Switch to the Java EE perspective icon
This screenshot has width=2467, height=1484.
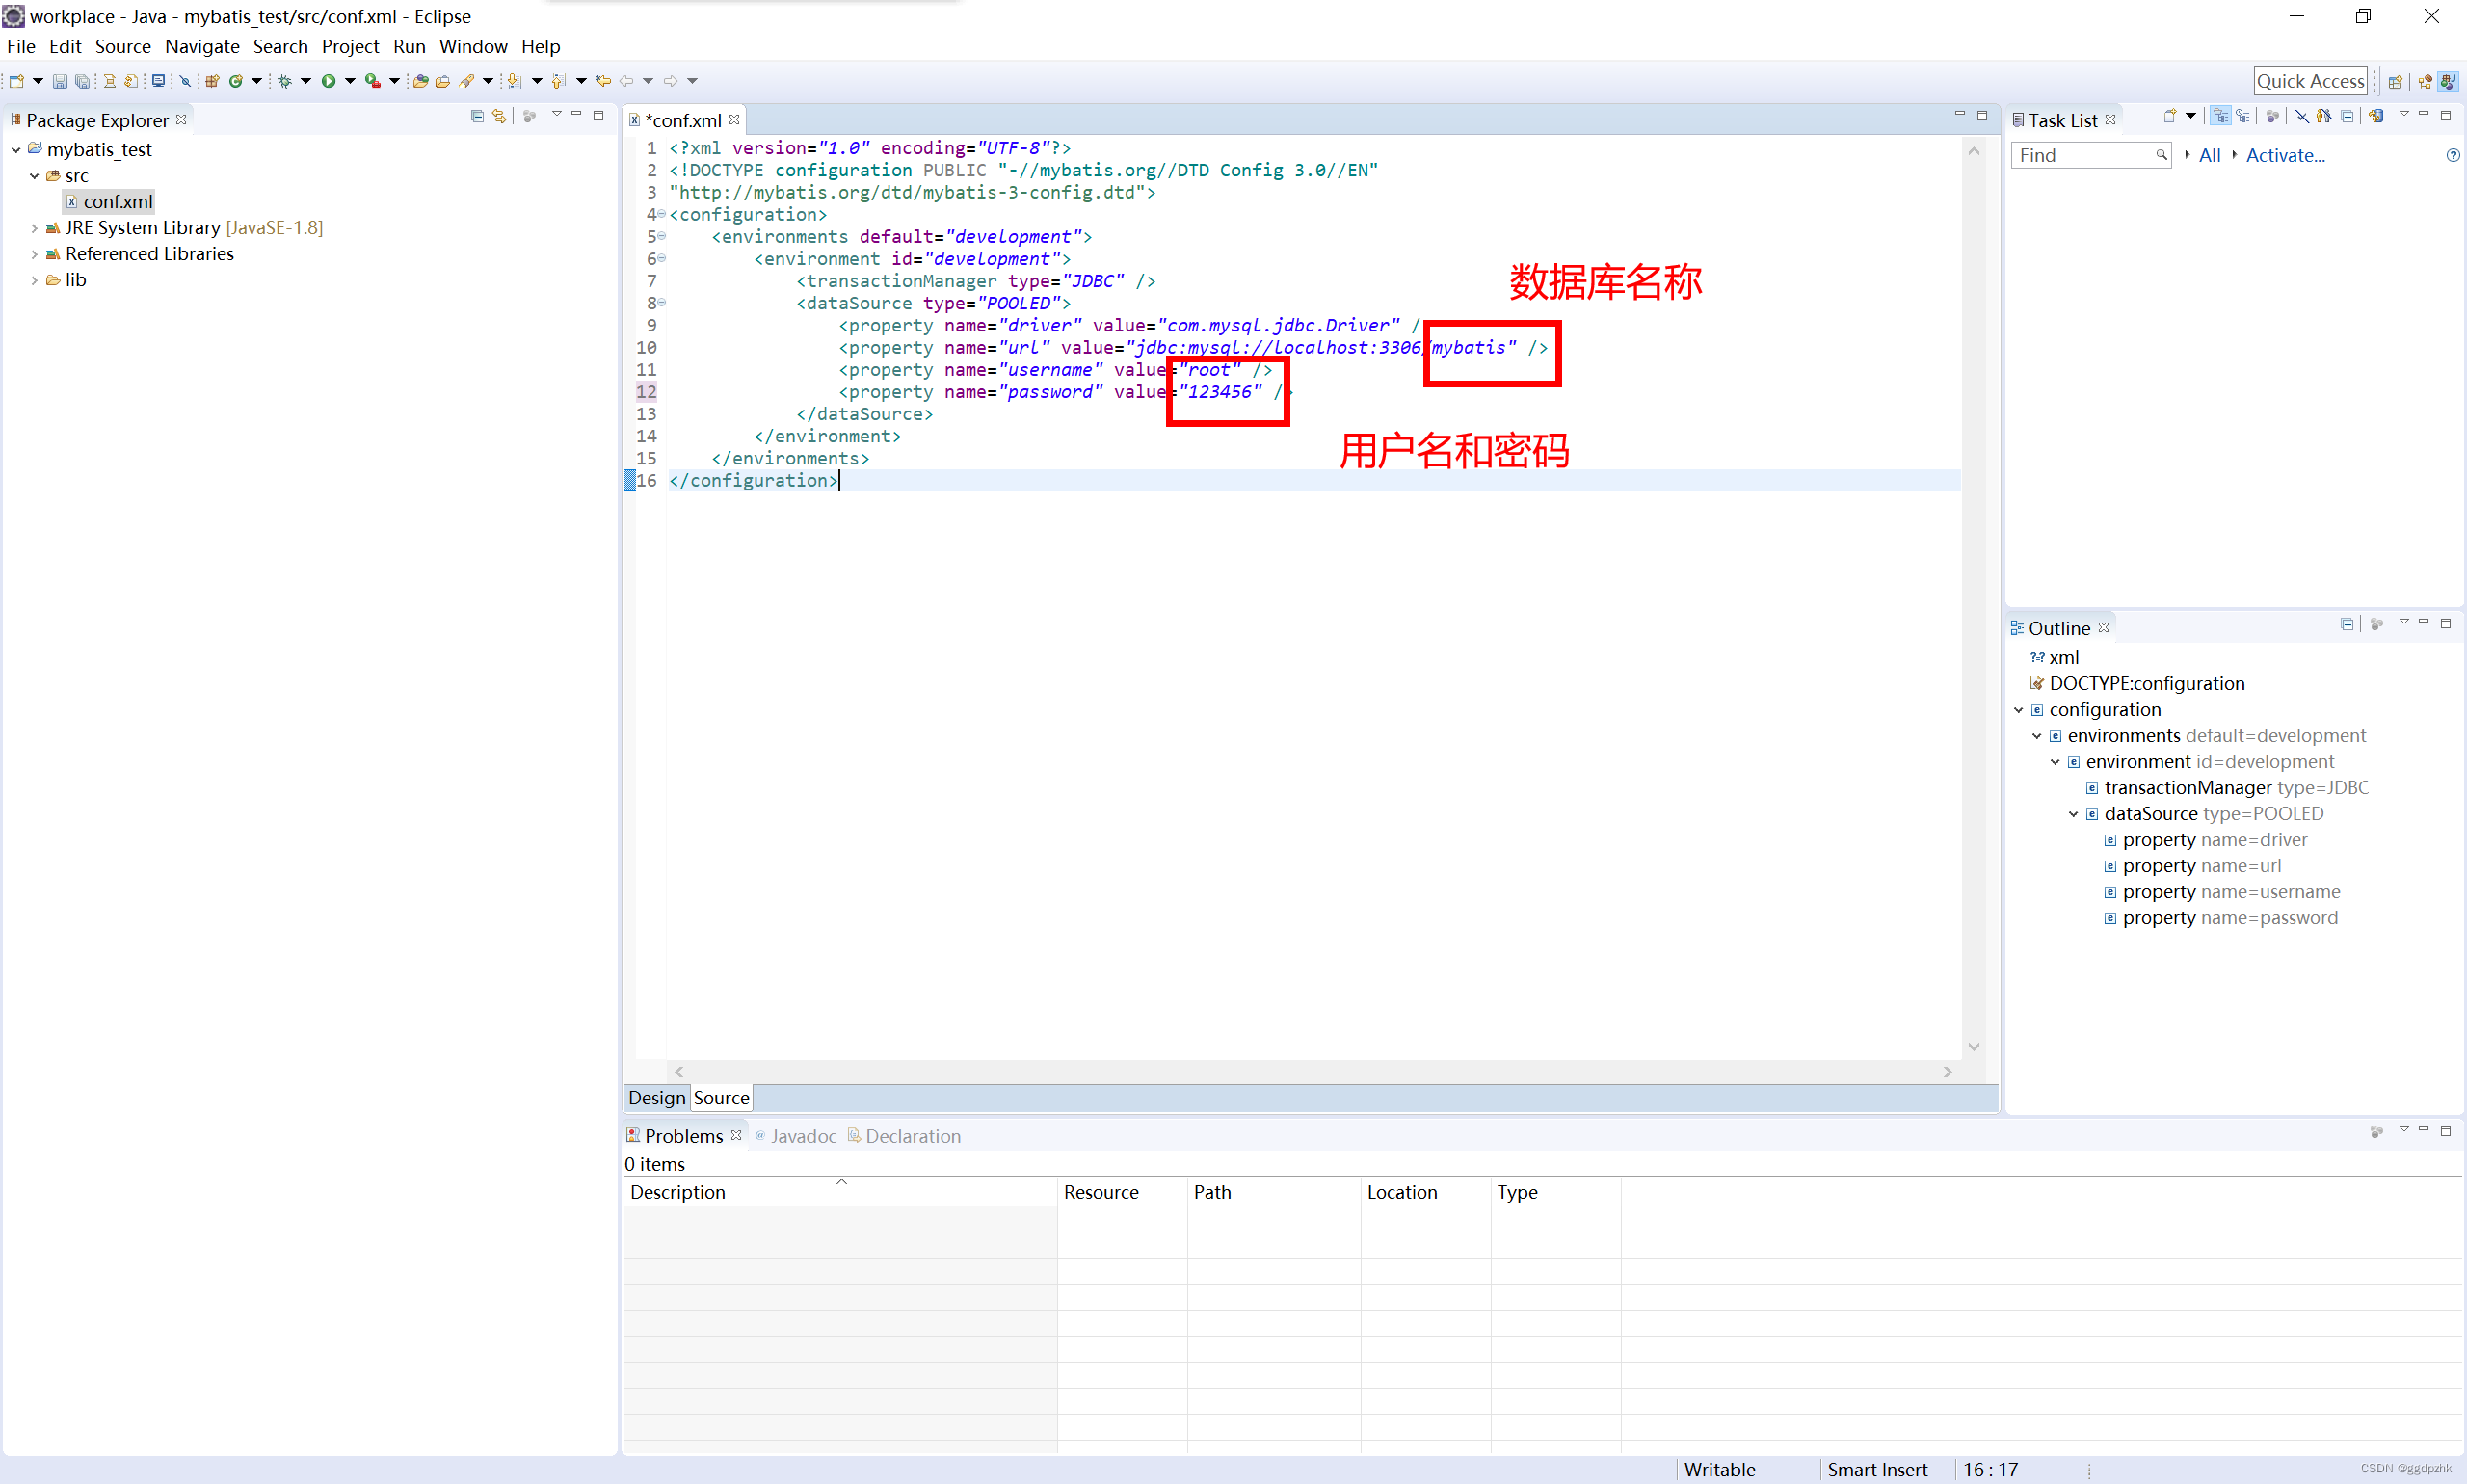point(2425,82)
